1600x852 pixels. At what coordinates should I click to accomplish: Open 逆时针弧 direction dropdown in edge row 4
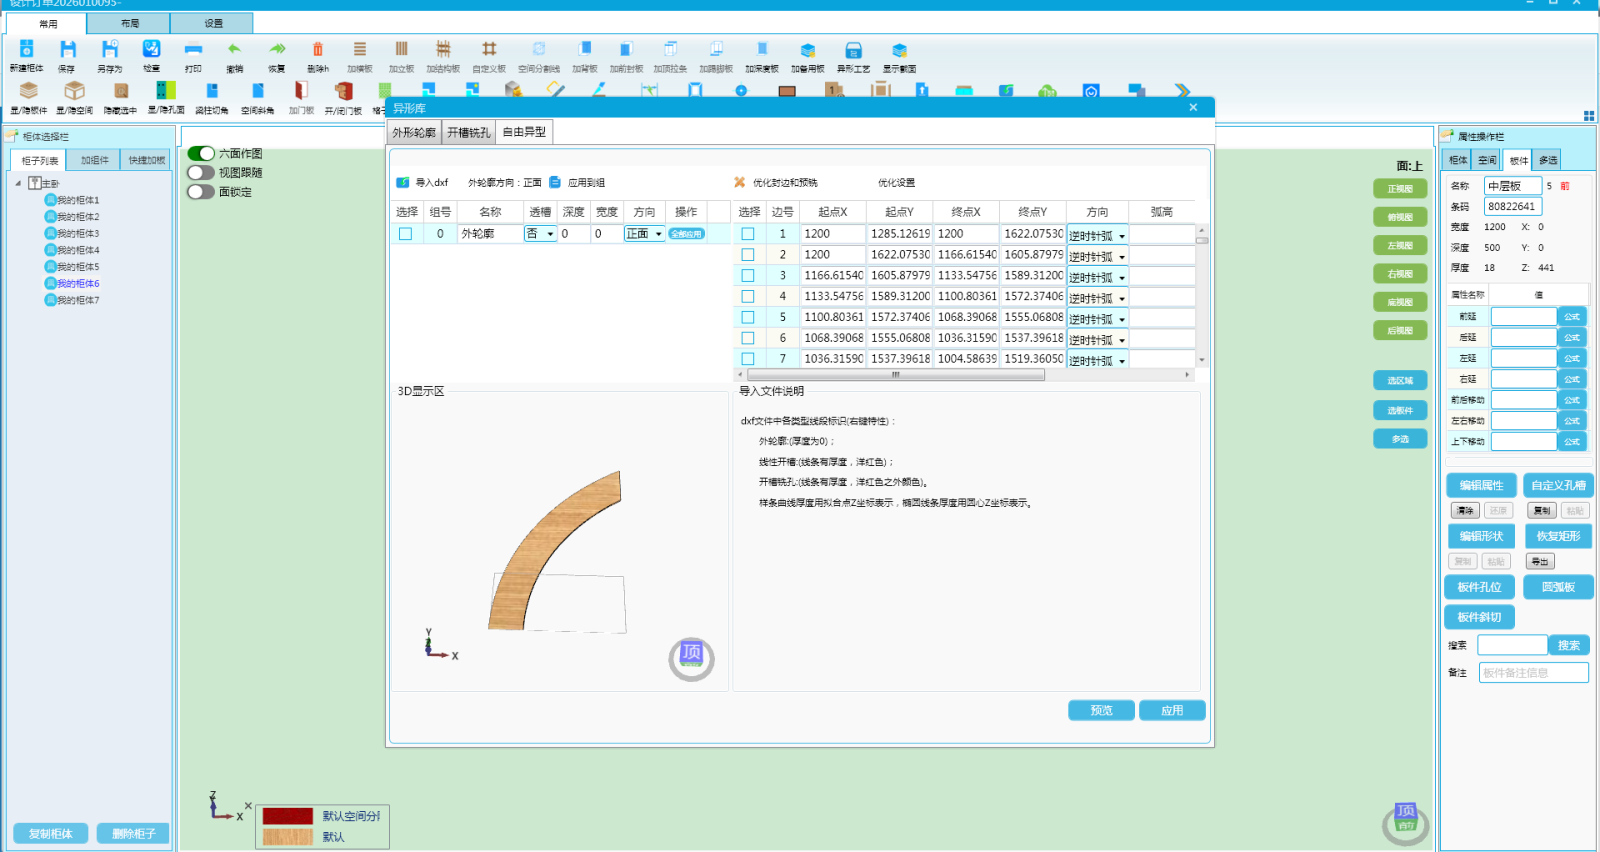coord(1097,298)
